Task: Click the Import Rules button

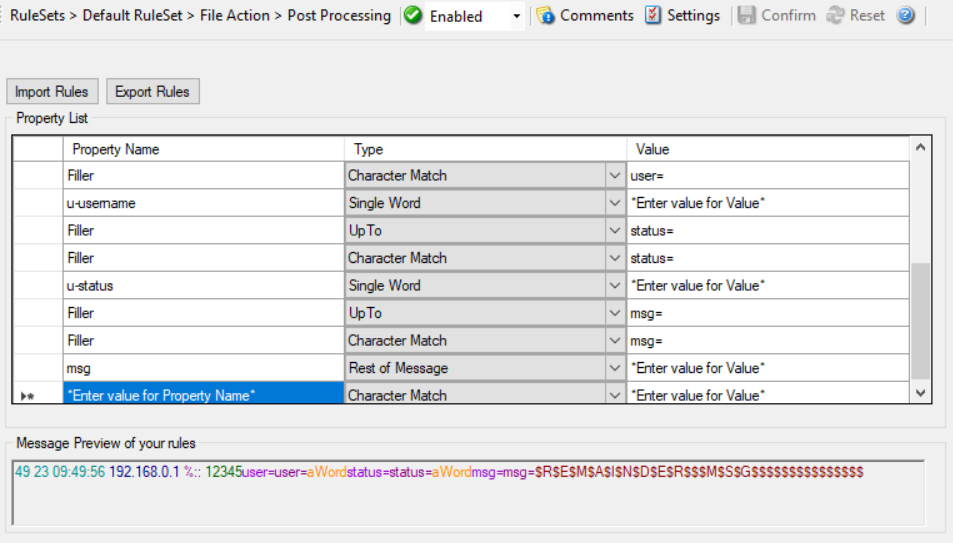Action: pyautogui.click(x=51, y=92)
